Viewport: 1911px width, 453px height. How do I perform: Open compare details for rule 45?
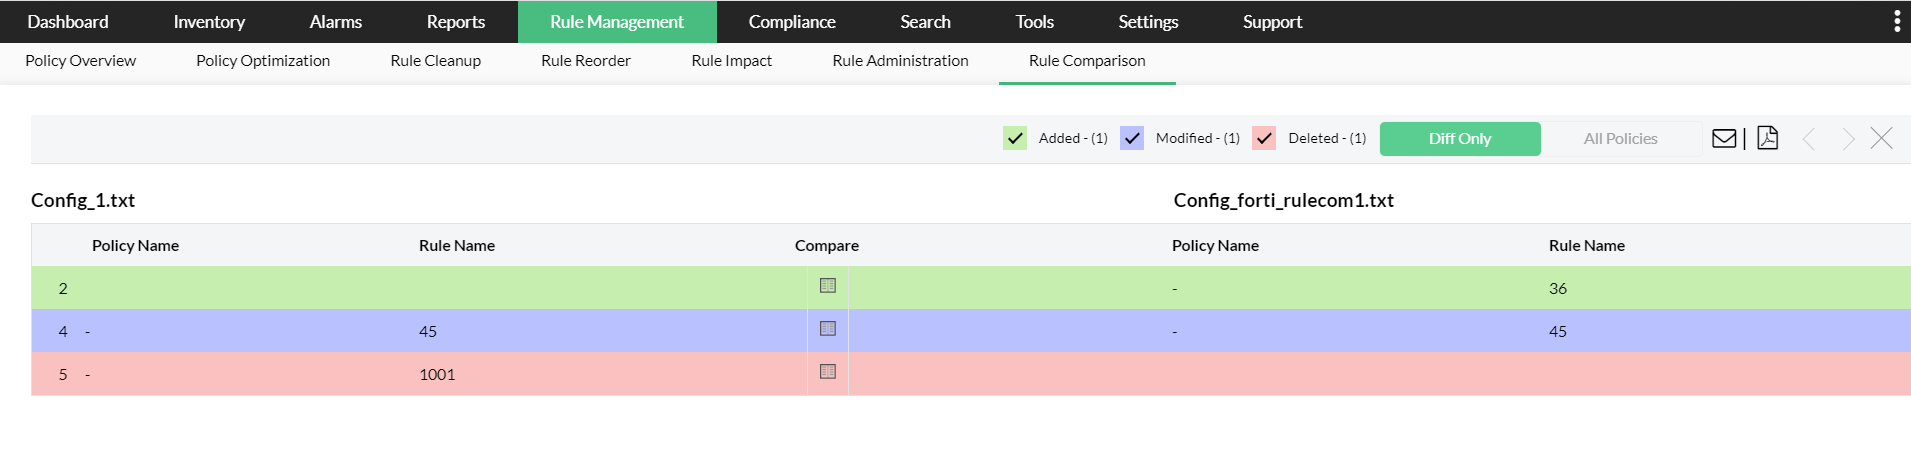828,329
